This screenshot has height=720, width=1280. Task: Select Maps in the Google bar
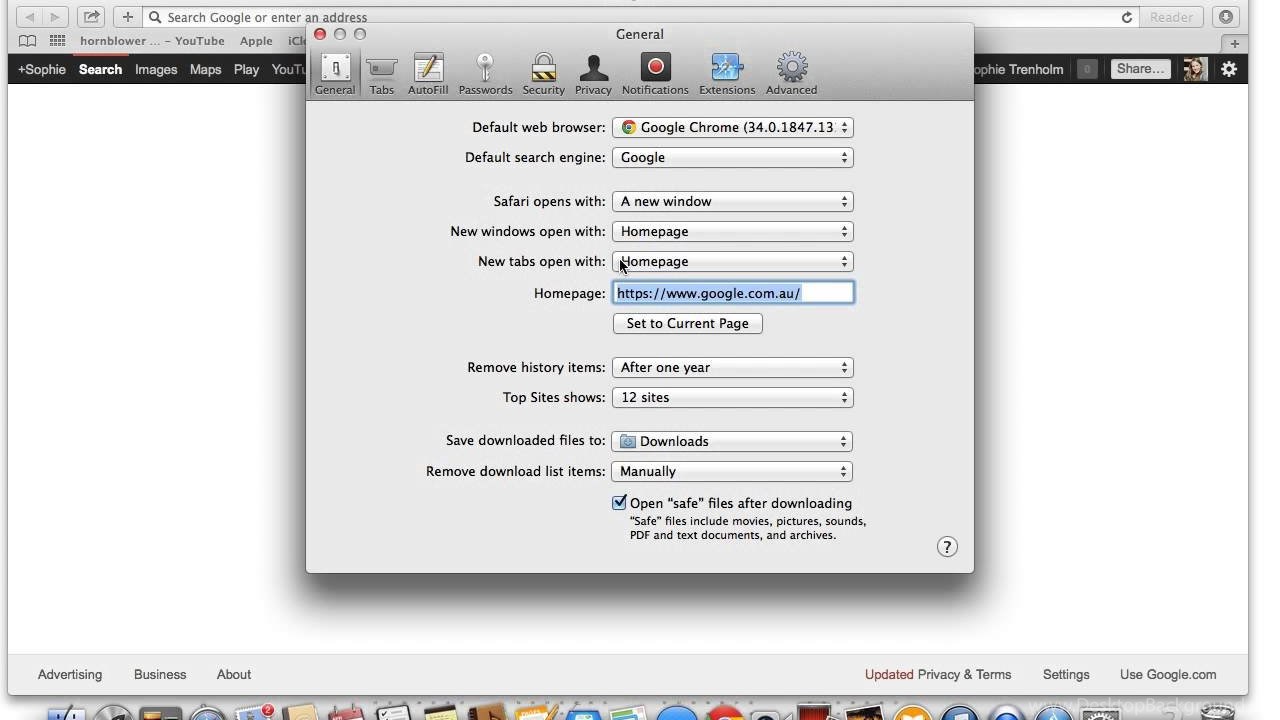coord(205,69)
